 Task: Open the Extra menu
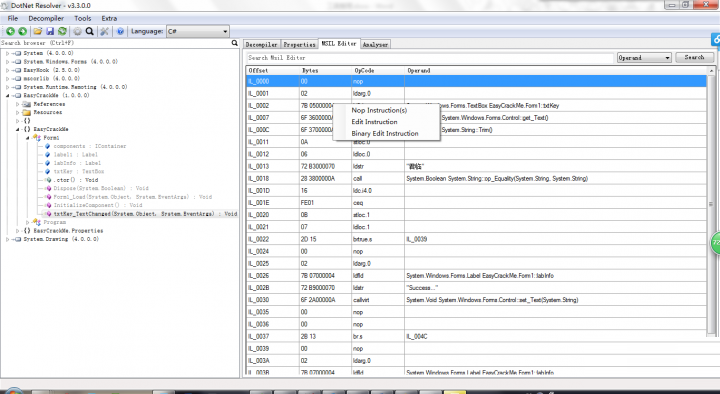pos(109,18)
